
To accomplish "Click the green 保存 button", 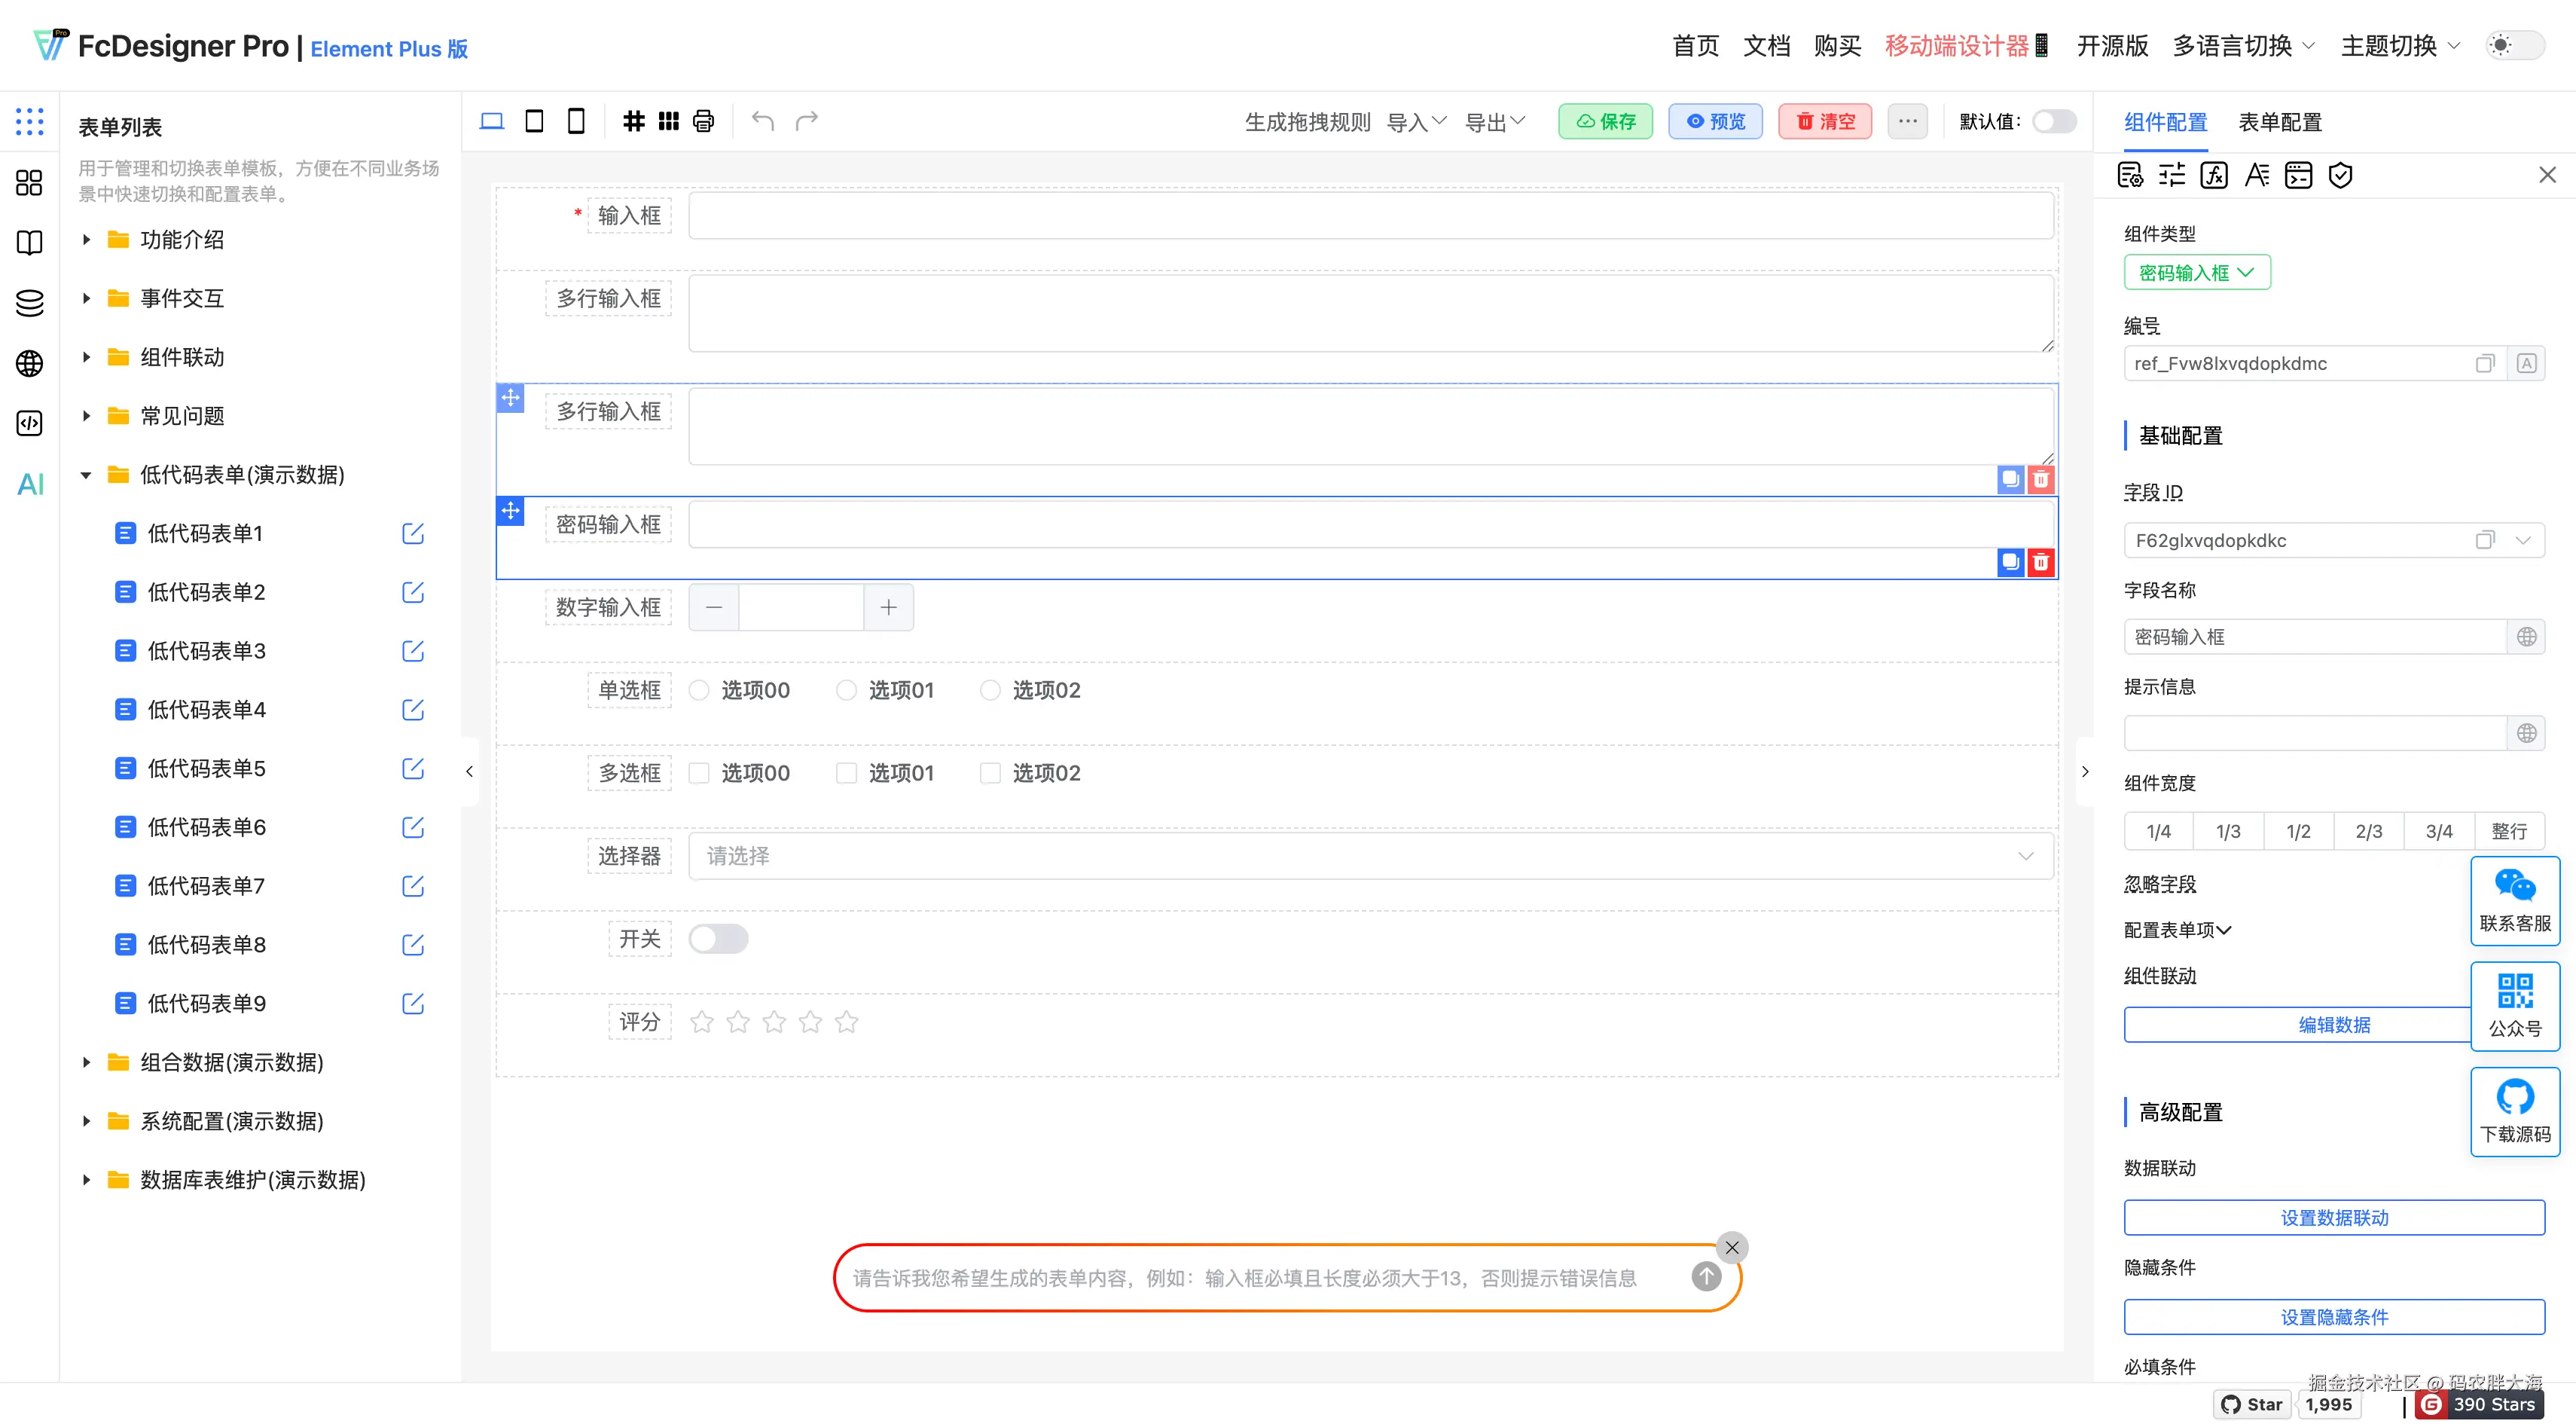I will 1605,121.
